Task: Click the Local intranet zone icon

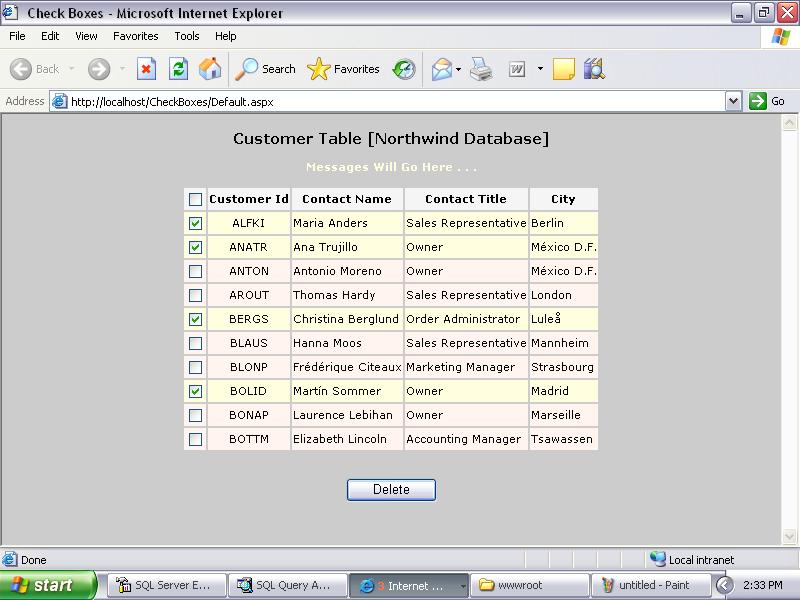Action: [657, 559]
